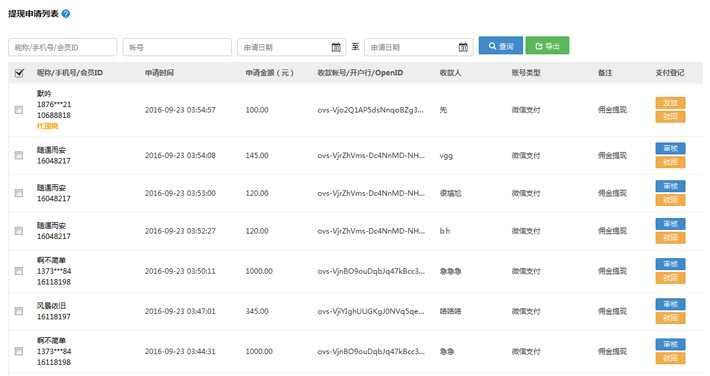Click the green export button
The image size is (710, 376).
coord(547,46)
